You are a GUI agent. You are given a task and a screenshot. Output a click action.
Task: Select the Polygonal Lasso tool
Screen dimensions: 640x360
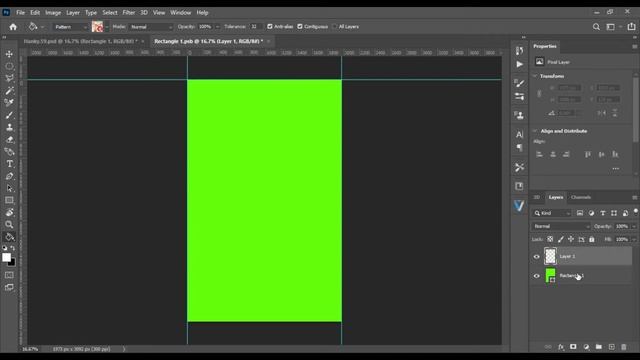coord(9,78)
